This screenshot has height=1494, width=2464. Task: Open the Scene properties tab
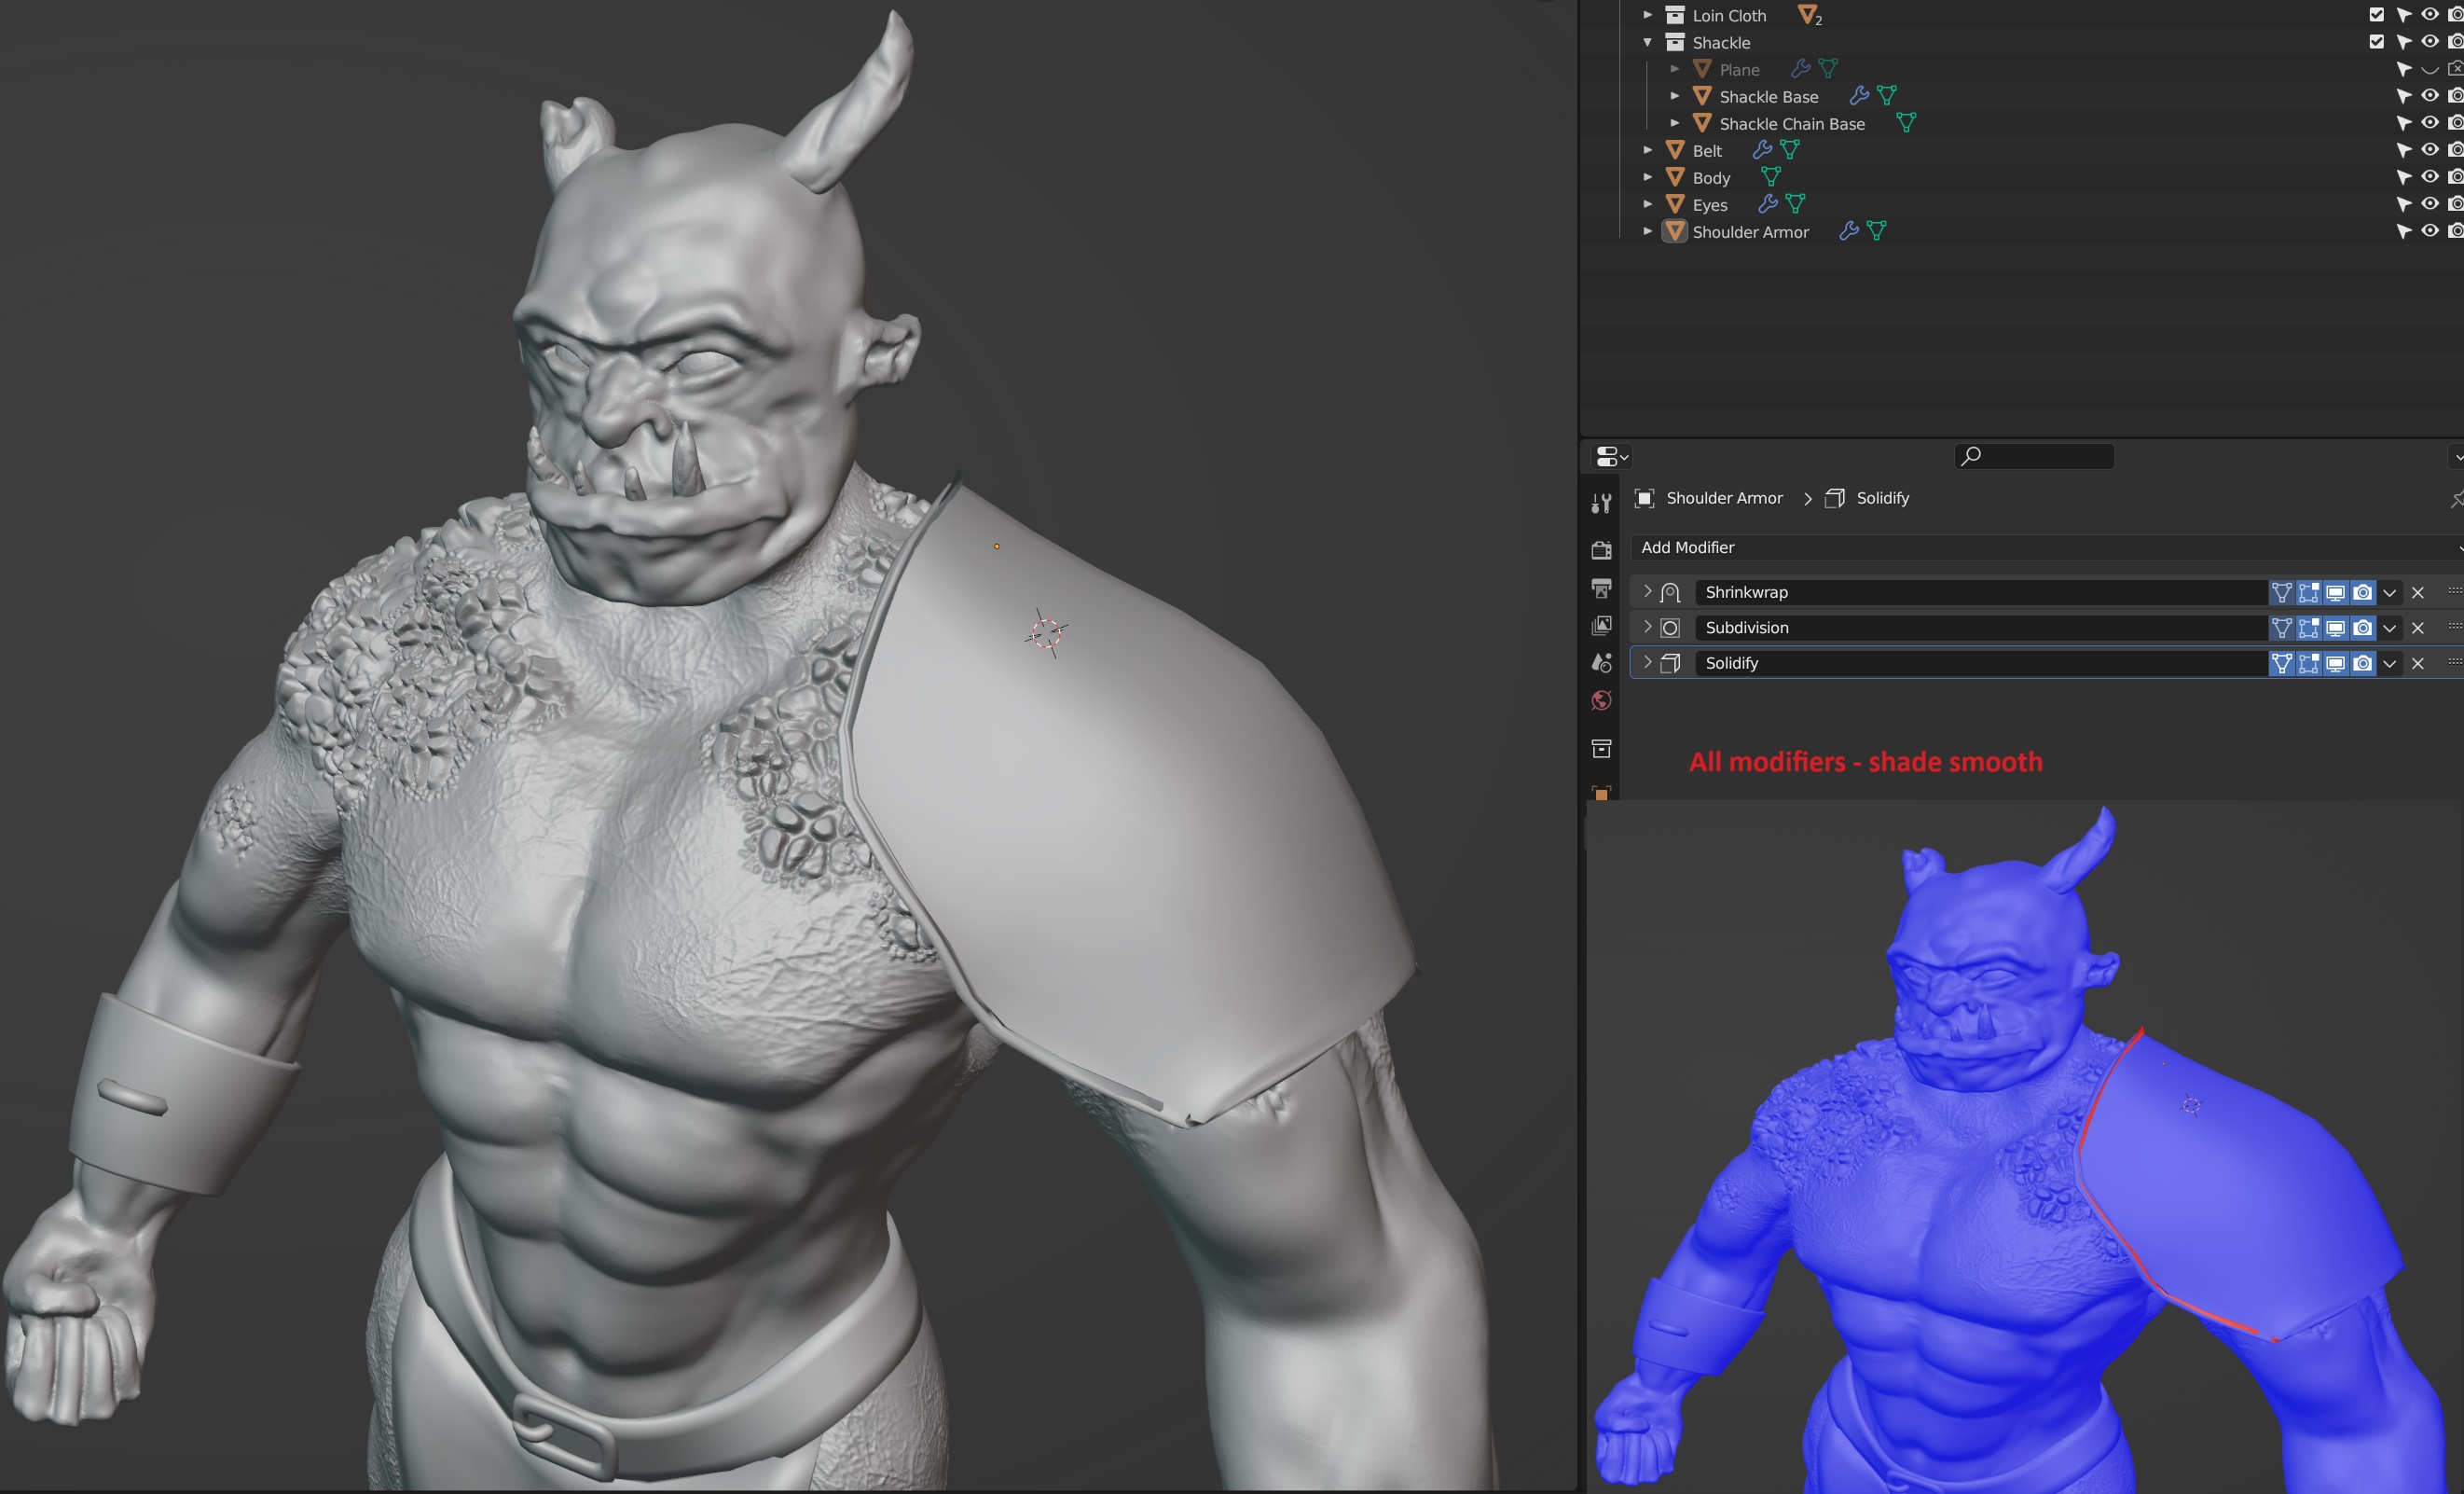[1601, 662]
